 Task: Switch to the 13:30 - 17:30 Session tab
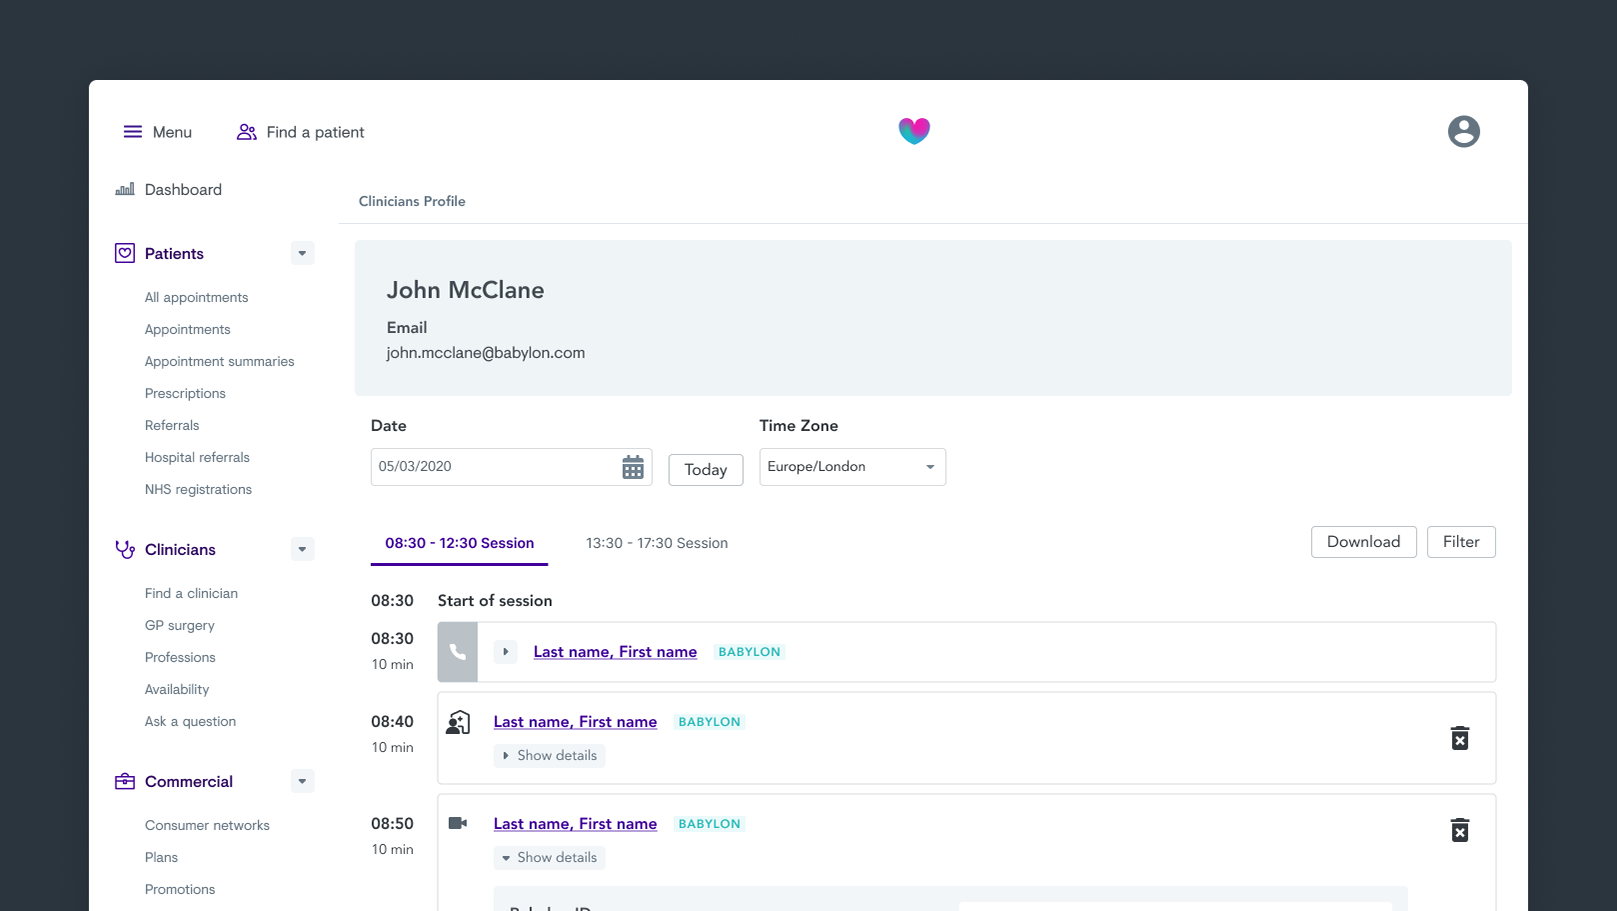point(657,543)
